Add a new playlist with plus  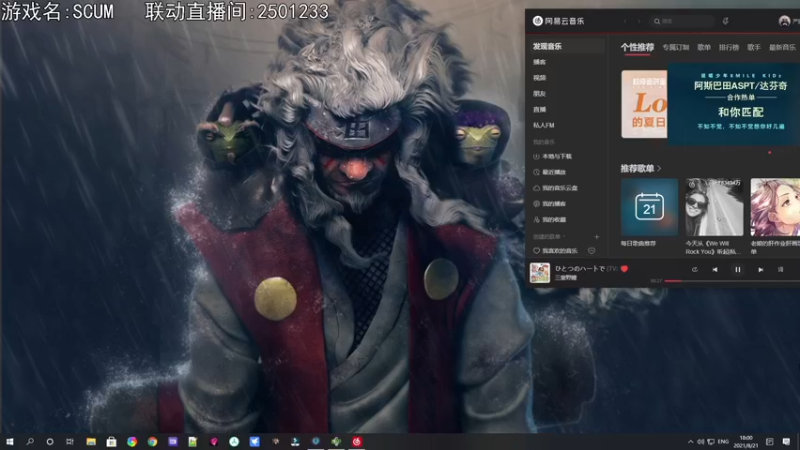[596, 237]
